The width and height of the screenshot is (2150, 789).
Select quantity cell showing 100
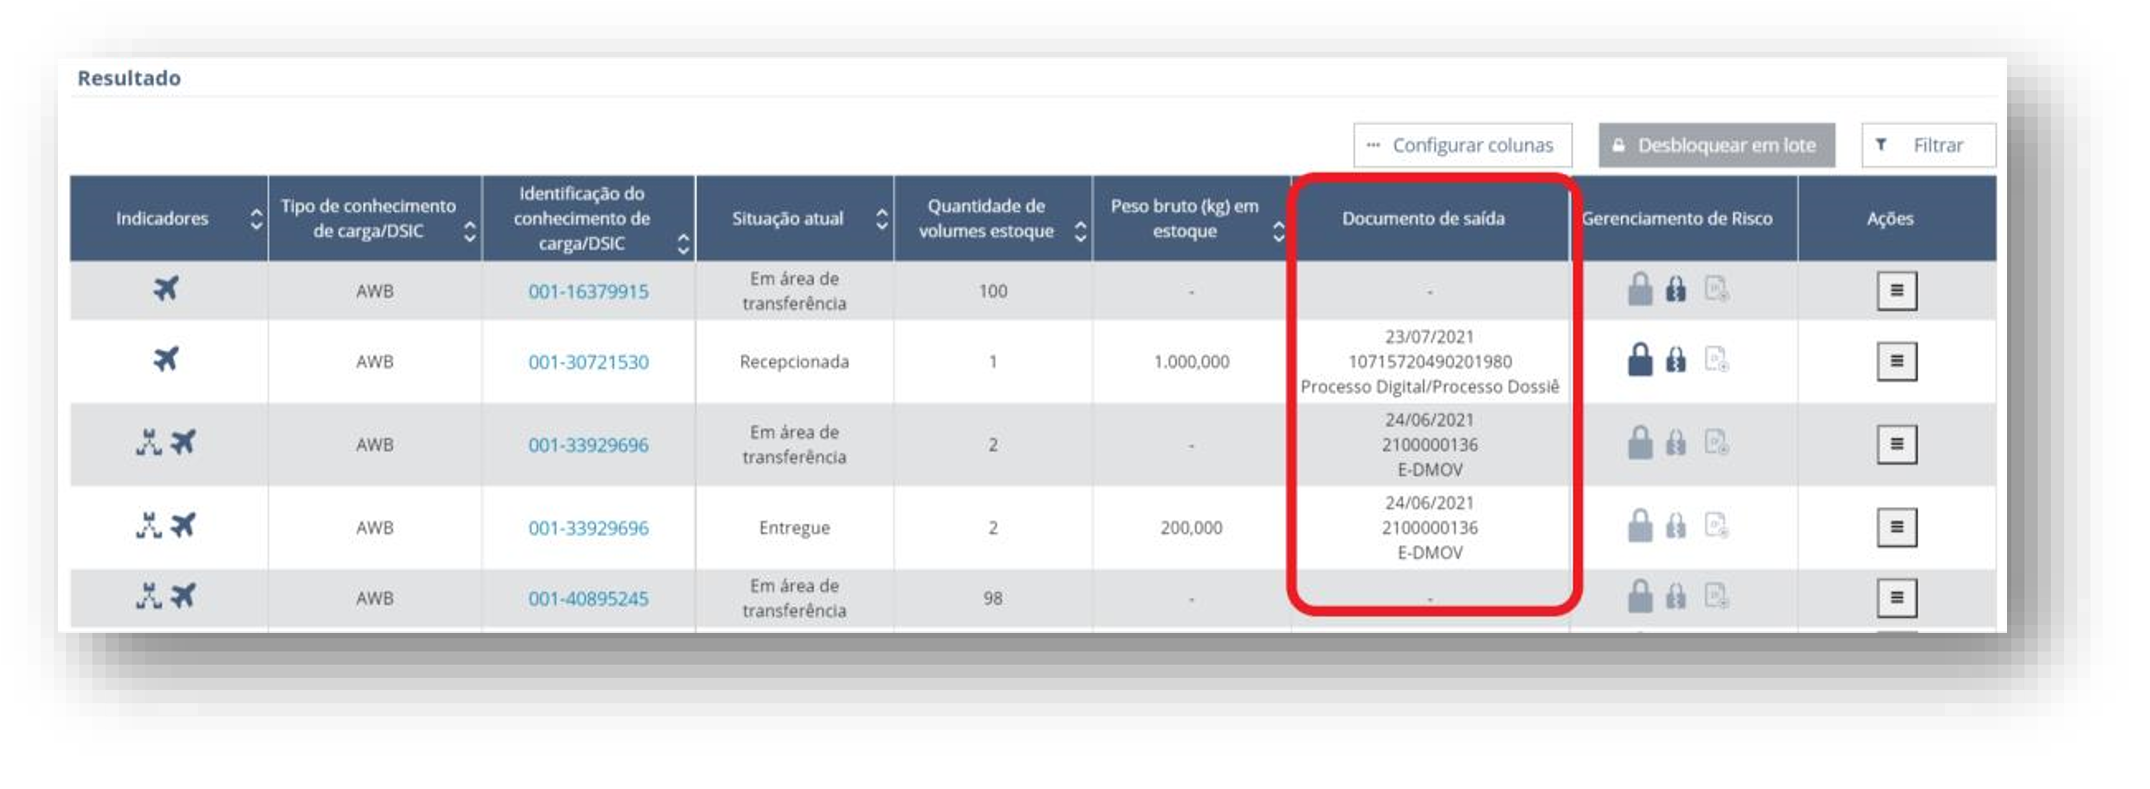(993, 291)
